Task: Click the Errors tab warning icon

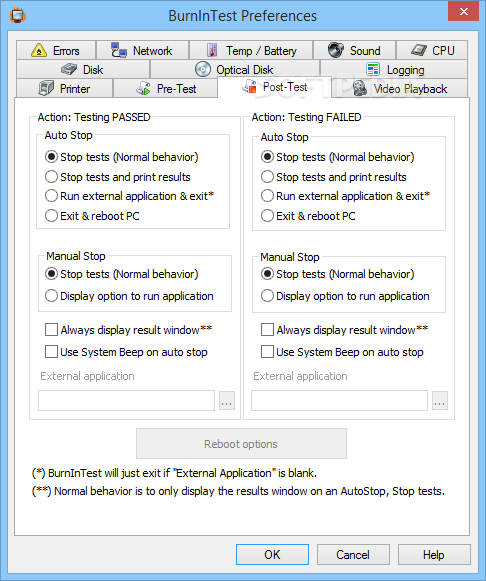Action: point(39,50)
